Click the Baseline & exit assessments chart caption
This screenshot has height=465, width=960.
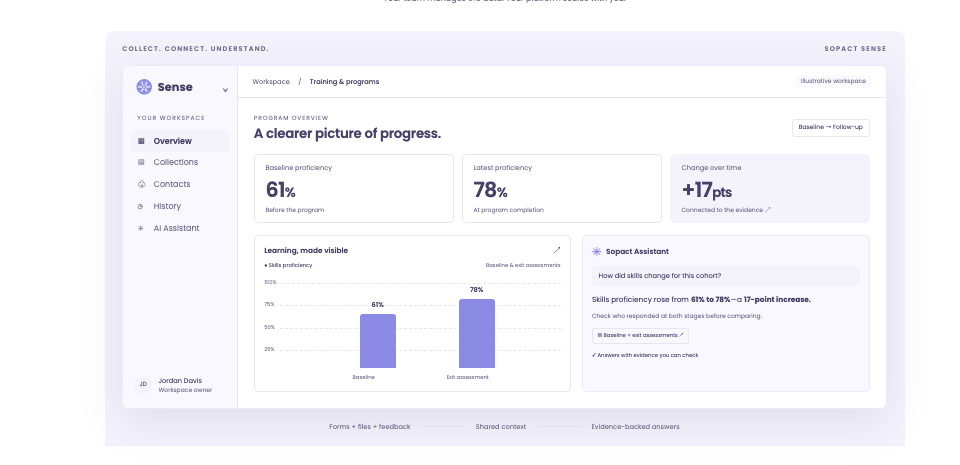523,266
